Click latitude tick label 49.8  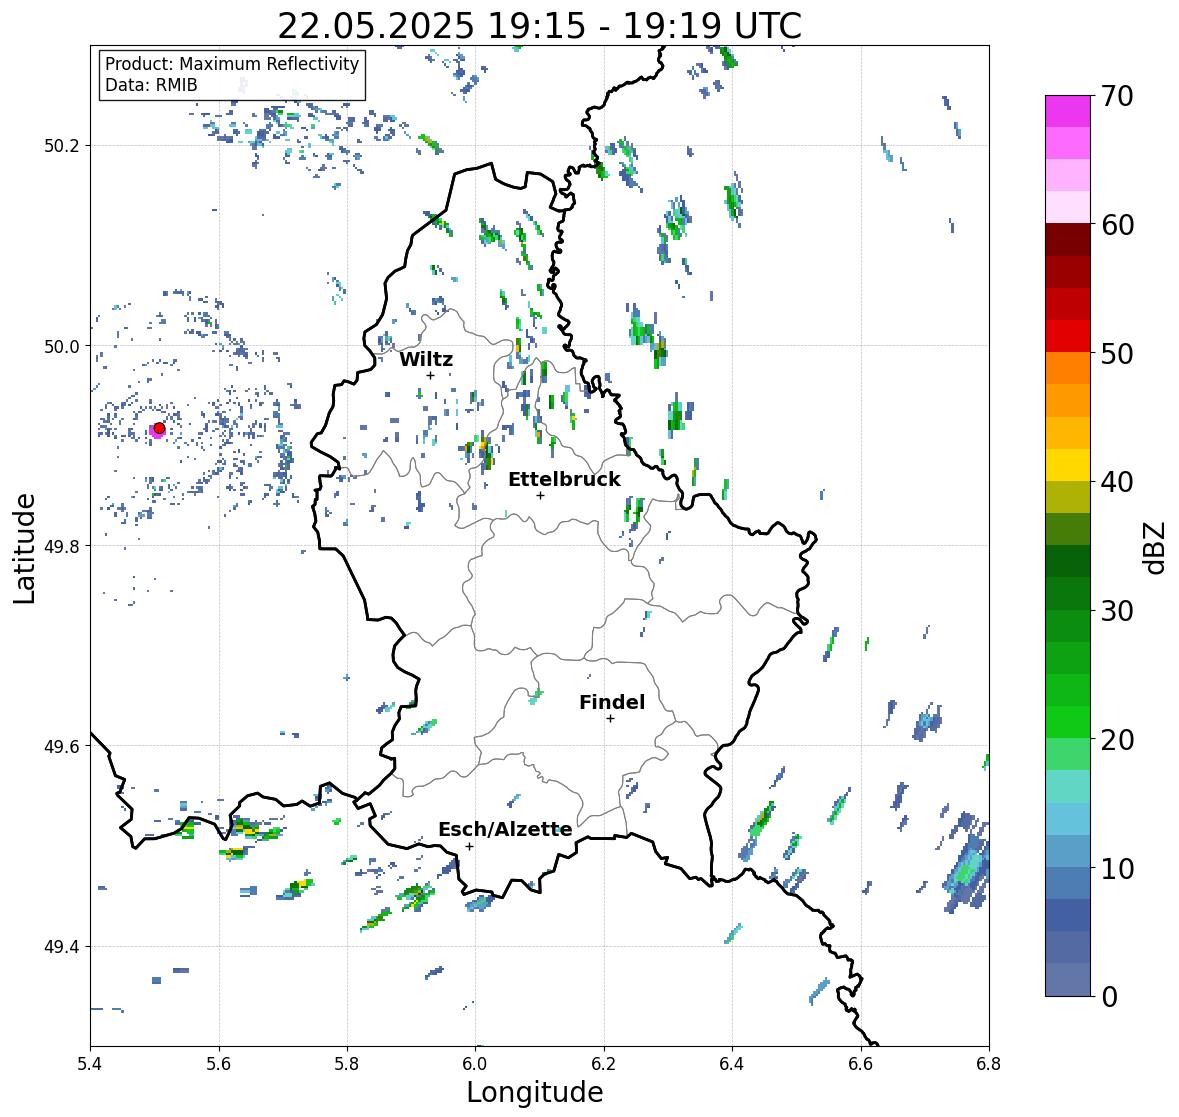tap(62, 546)
